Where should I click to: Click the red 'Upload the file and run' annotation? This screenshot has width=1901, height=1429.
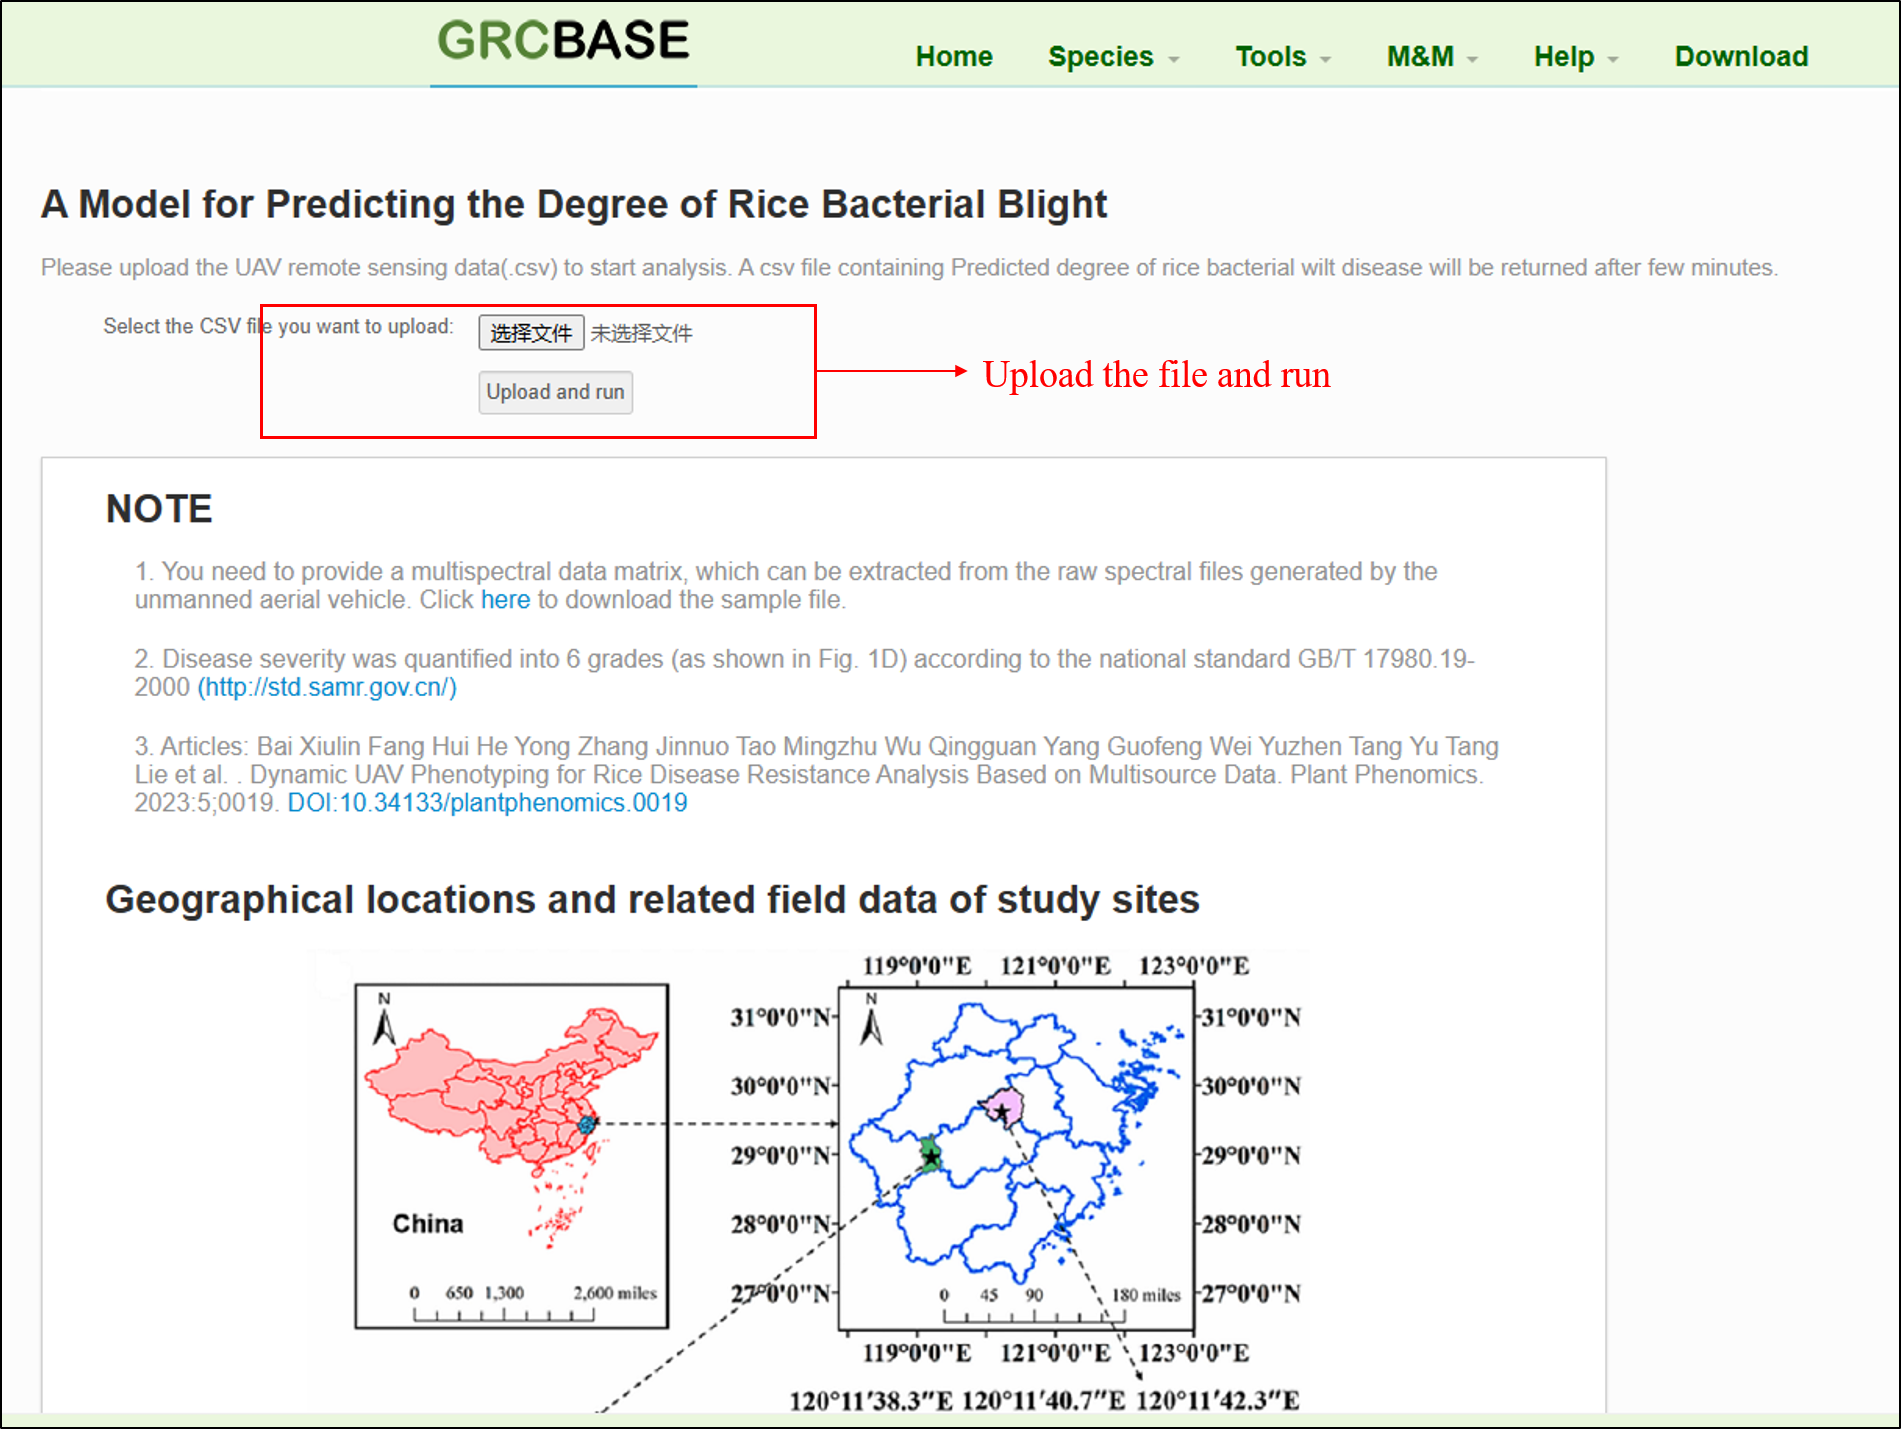pyautogui.click(x=1156, y=375)
